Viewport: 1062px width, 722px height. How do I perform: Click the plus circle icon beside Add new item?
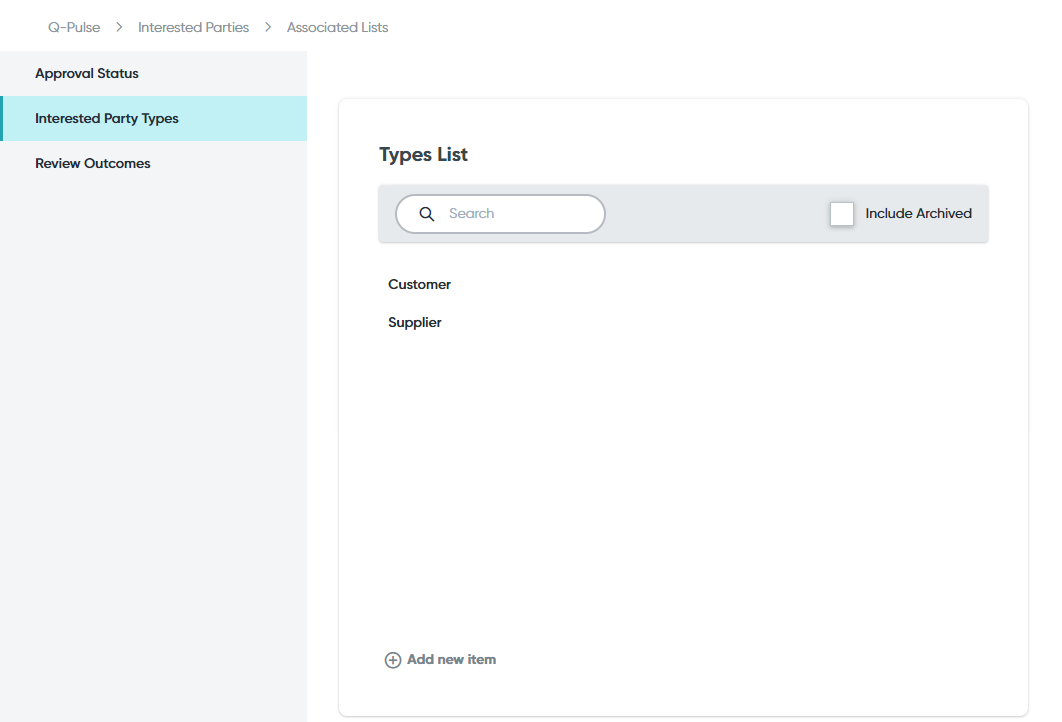(x=393, y=660)
